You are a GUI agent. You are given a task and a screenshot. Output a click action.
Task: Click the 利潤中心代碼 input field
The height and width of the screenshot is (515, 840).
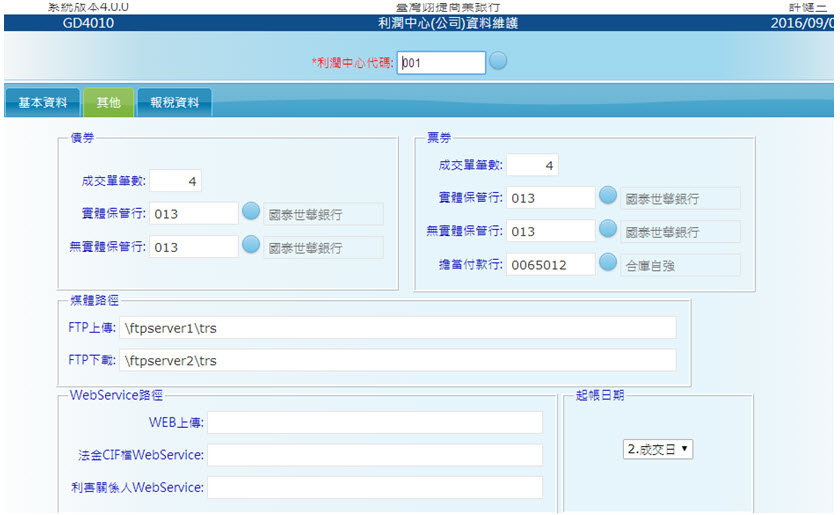[441, 63]
